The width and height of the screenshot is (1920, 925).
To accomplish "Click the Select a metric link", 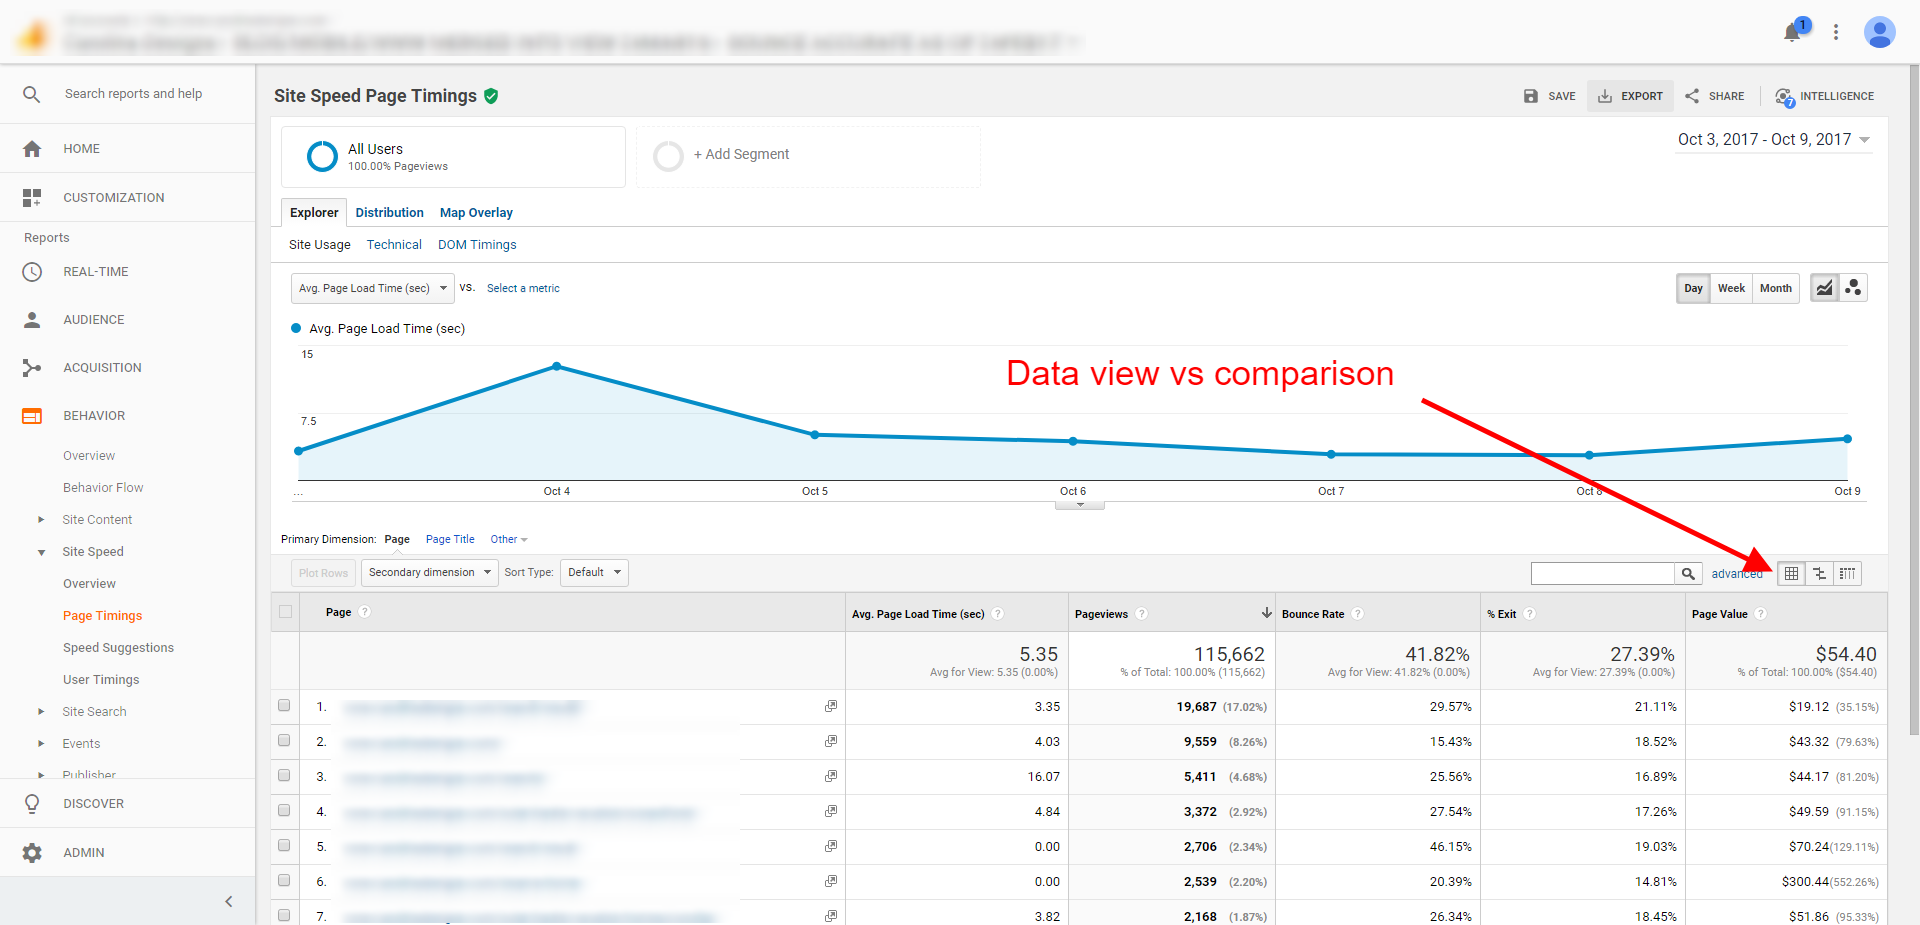I will coord(523,288).
